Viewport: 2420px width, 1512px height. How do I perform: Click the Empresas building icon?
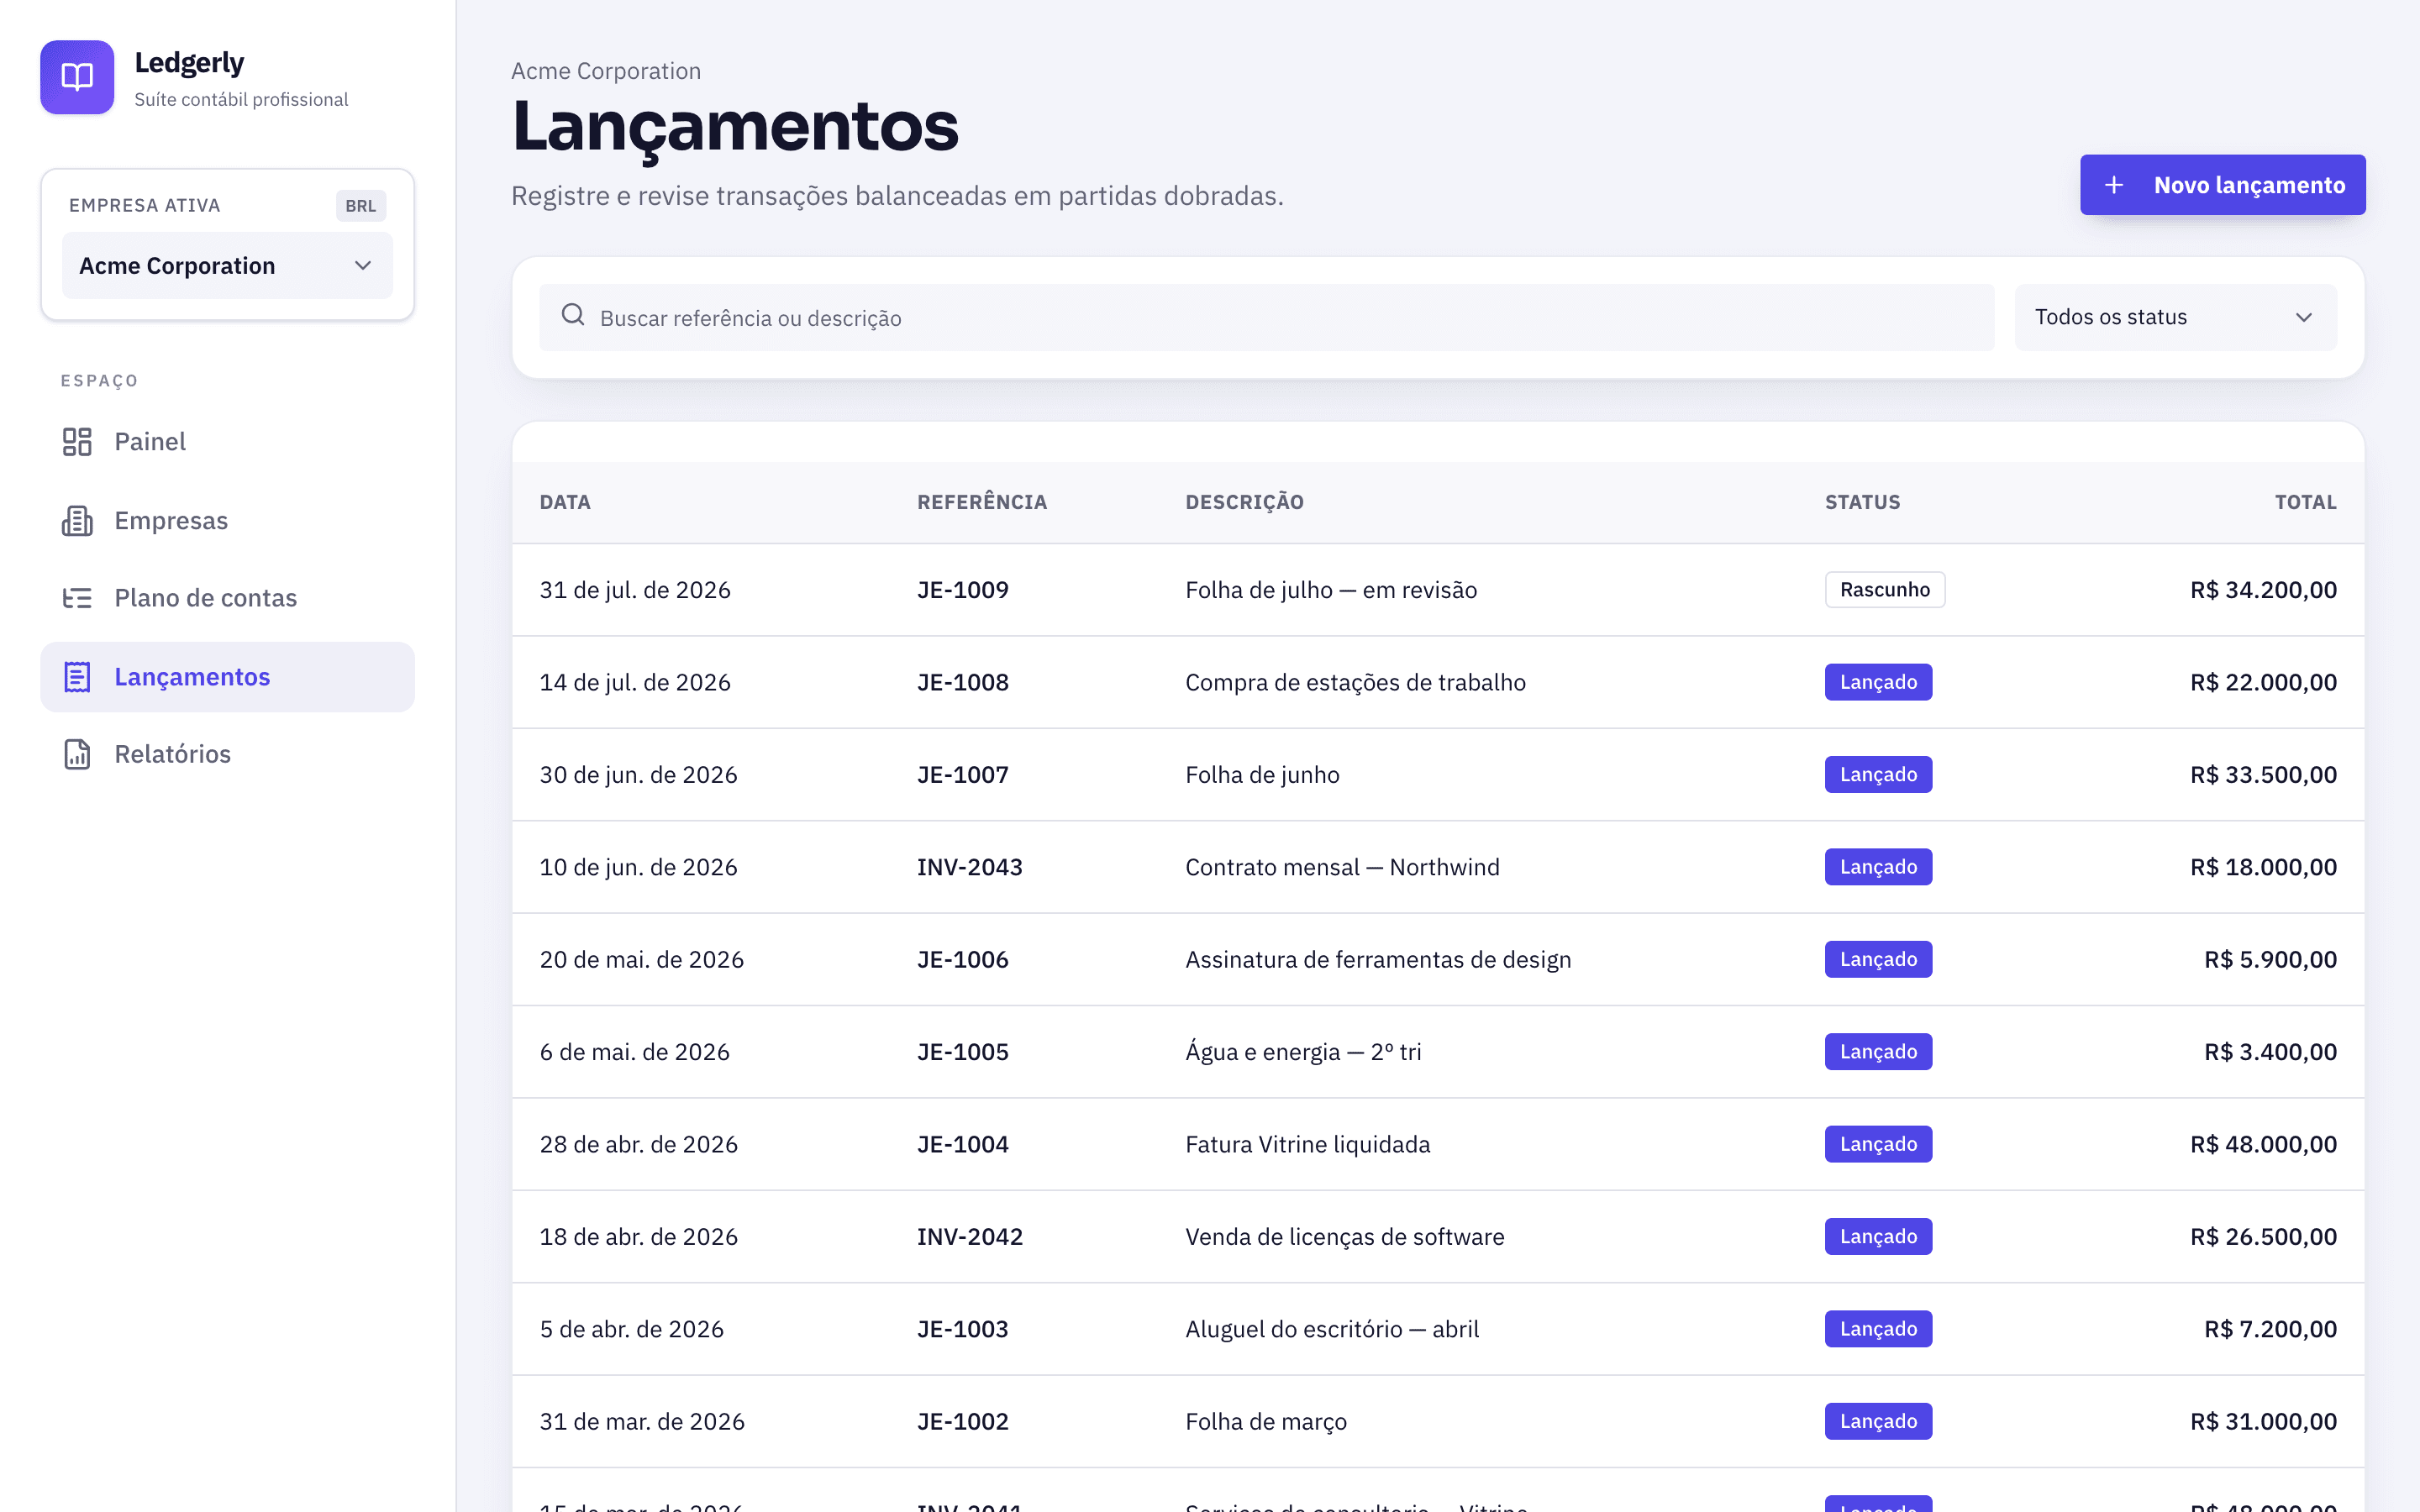77,521
